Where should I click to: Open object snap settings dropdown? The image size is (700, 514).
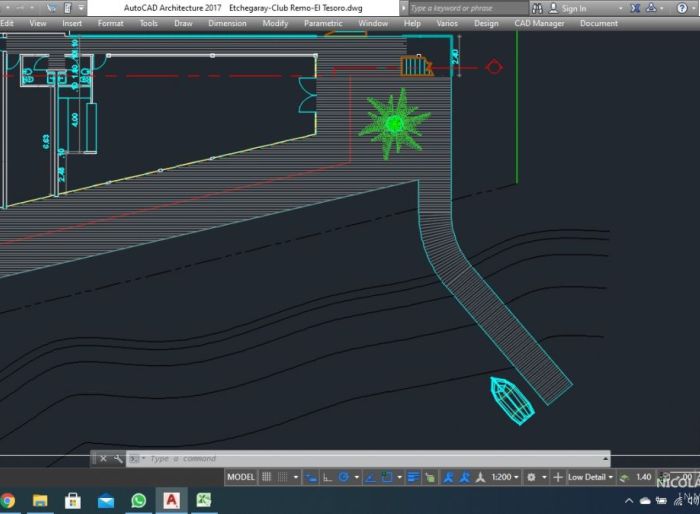point(399,477)
